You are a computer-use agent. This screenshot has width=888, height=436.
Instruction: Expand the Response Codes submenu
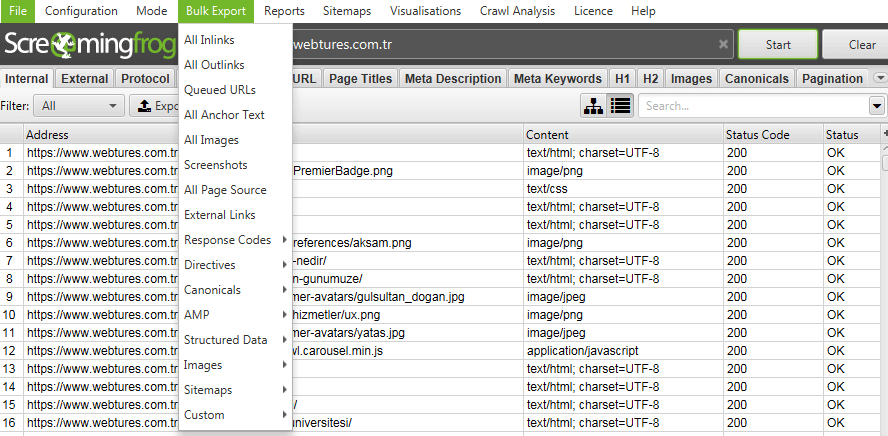[236, 240]
